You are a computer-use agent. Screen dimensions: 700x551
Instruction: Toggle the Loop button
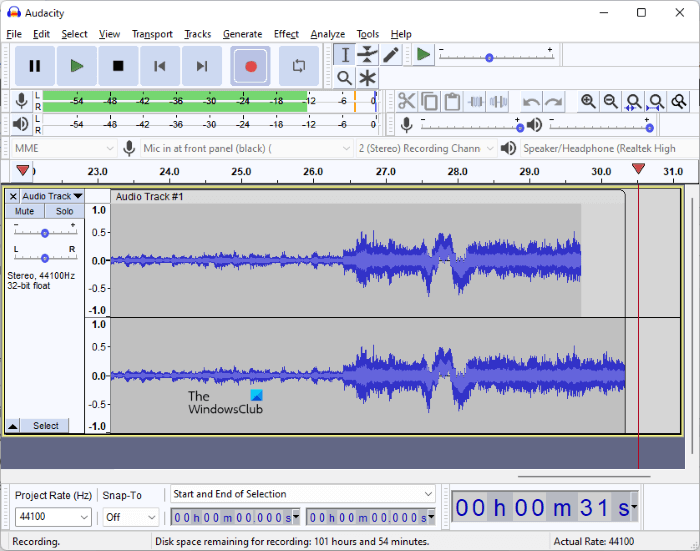pyautogui.click(x=298, y=66)
